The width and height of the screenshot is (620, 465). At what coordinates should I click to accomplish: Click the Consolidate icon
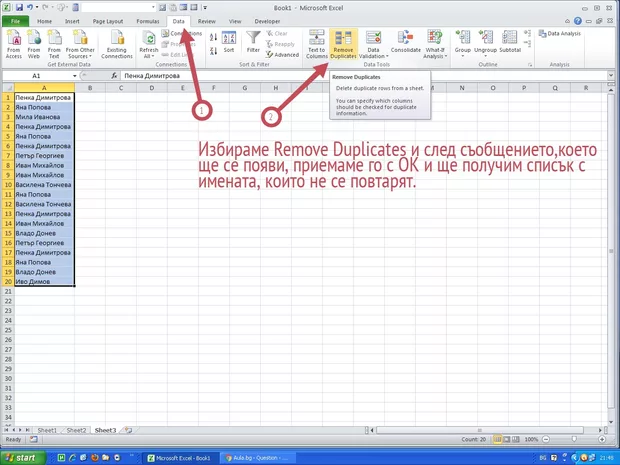tap(405, 43)
